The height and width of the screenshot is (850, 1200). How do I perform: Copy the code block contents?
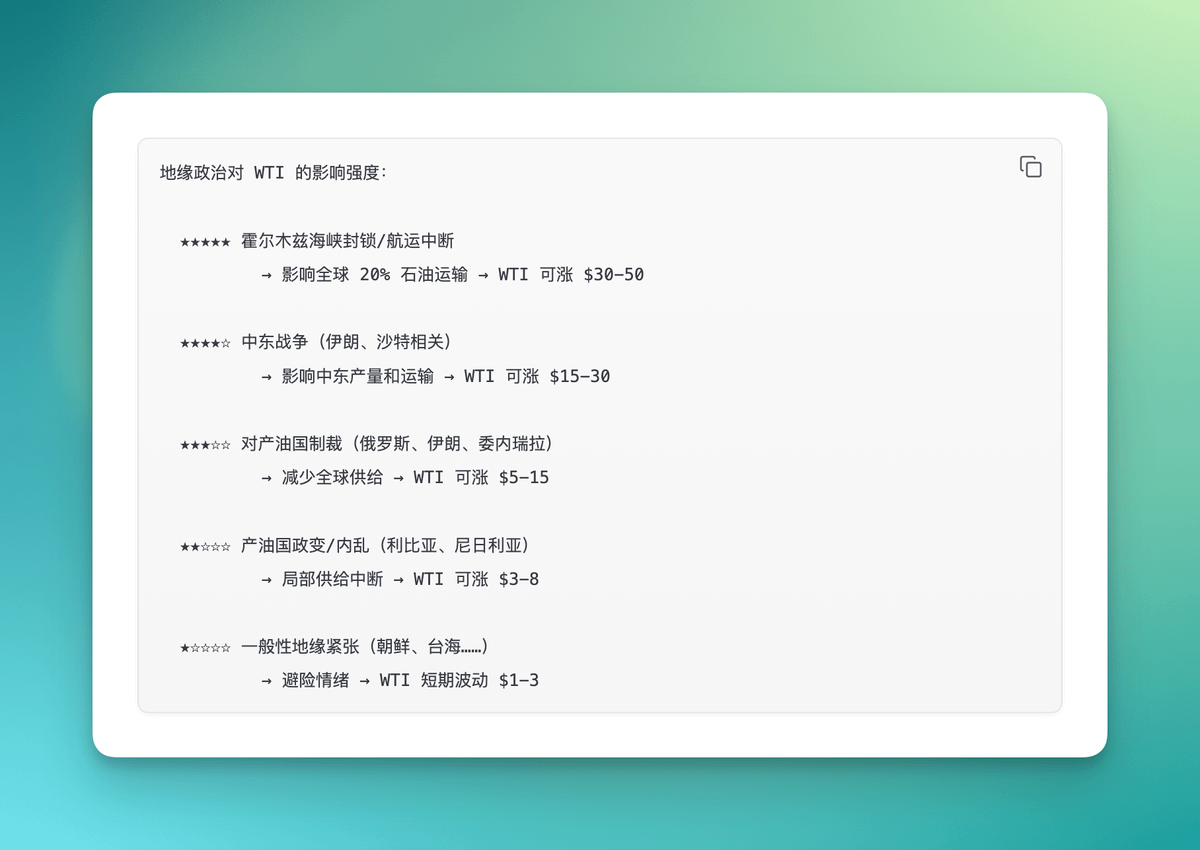click(x=1030, y=167)
